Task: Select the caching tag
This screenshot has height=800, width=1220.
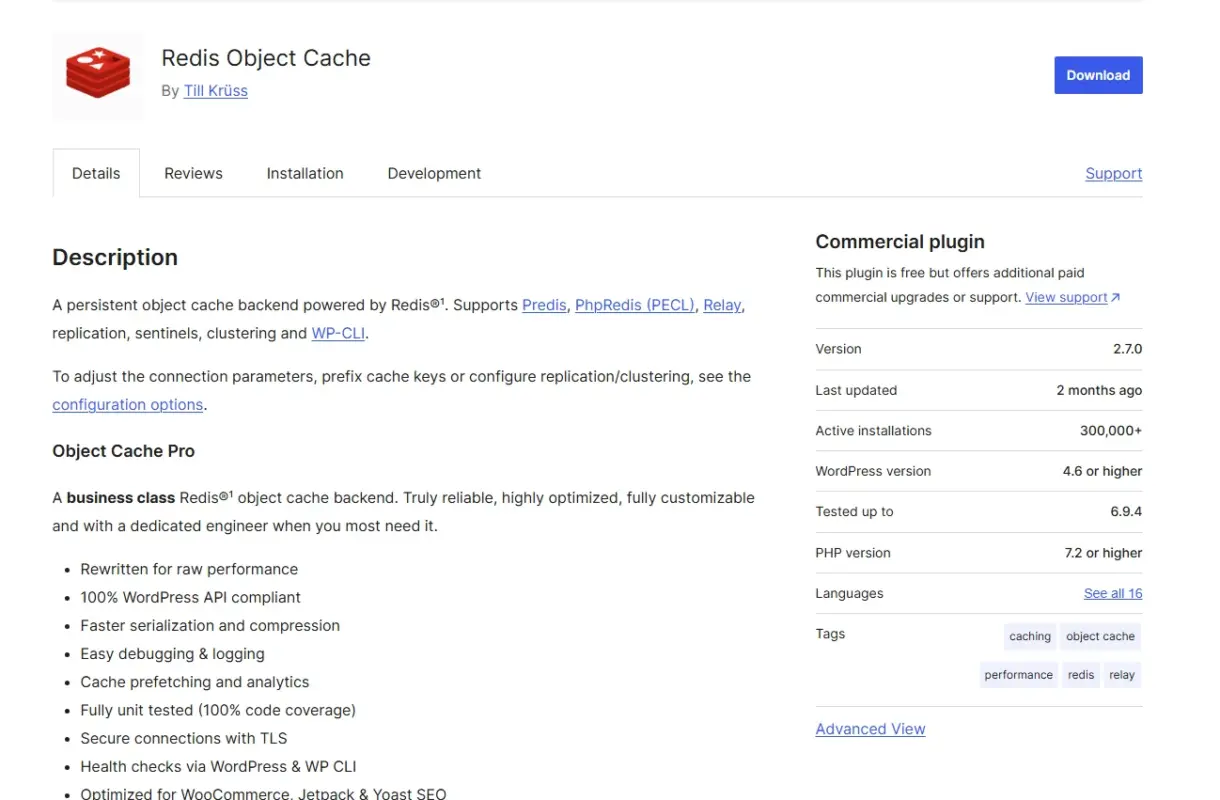Action: coord(1030,636)
